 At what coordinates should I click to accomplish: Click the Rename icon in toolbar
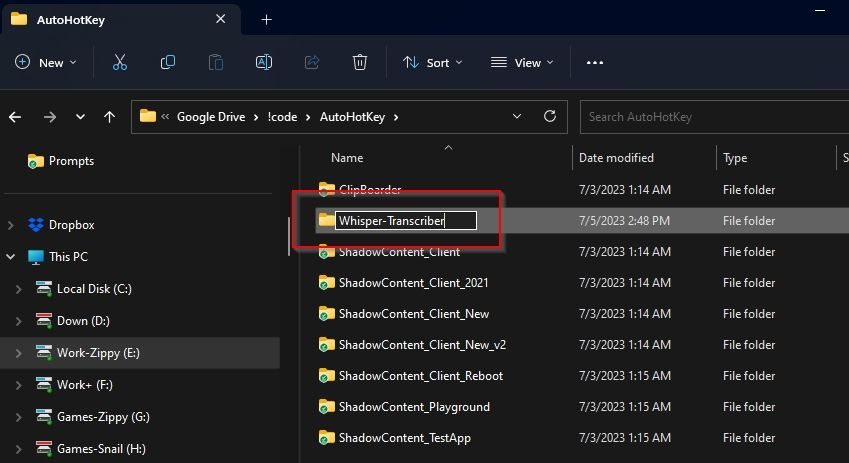point(264,62)
